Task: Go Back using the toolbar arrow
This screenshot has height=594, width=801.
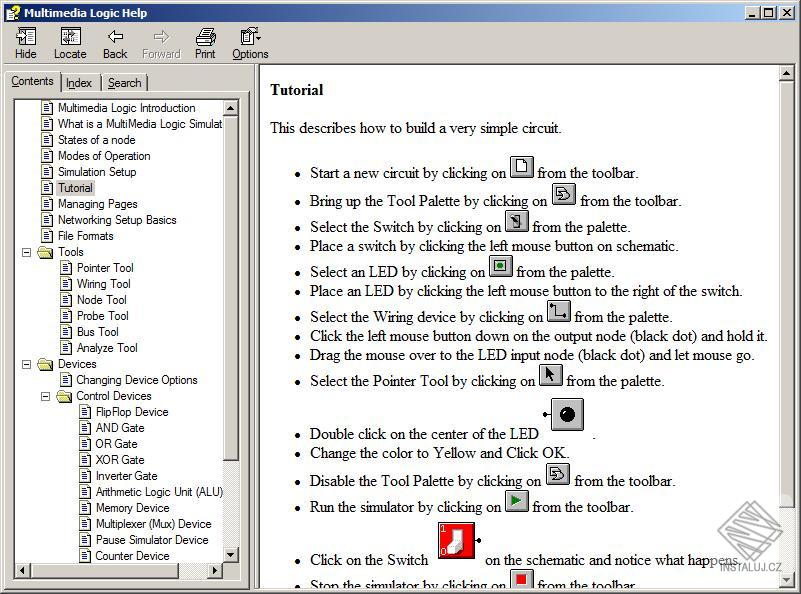Action: pyautogui.click(x=115, y=43)
